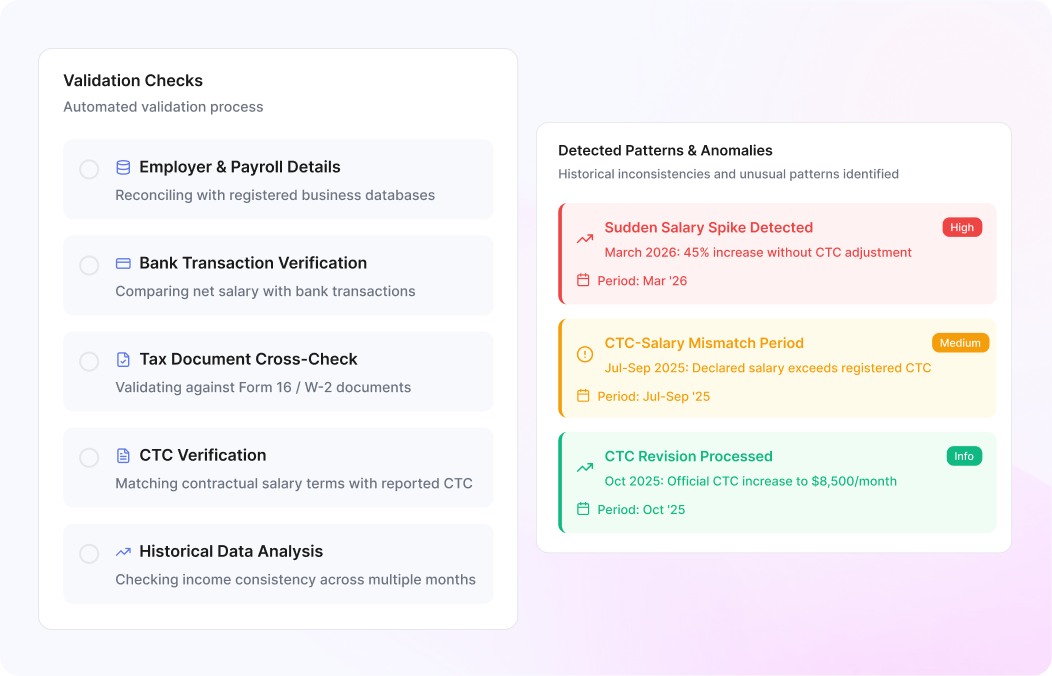Select the circle status for Bank Transaction Verification
This screenshot has height=676, width=1052.
(x=89, y=266)
